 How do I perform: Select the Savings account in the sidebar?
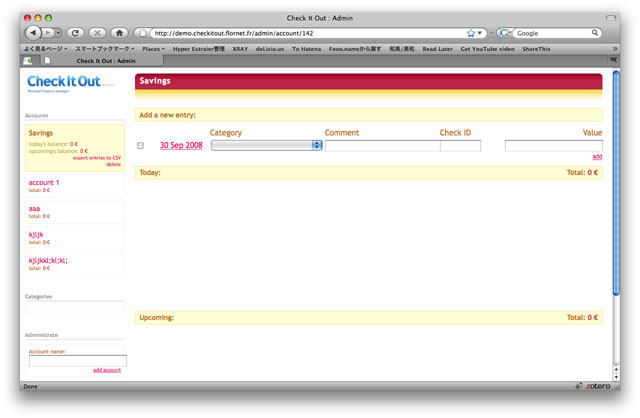coord(40,133)
